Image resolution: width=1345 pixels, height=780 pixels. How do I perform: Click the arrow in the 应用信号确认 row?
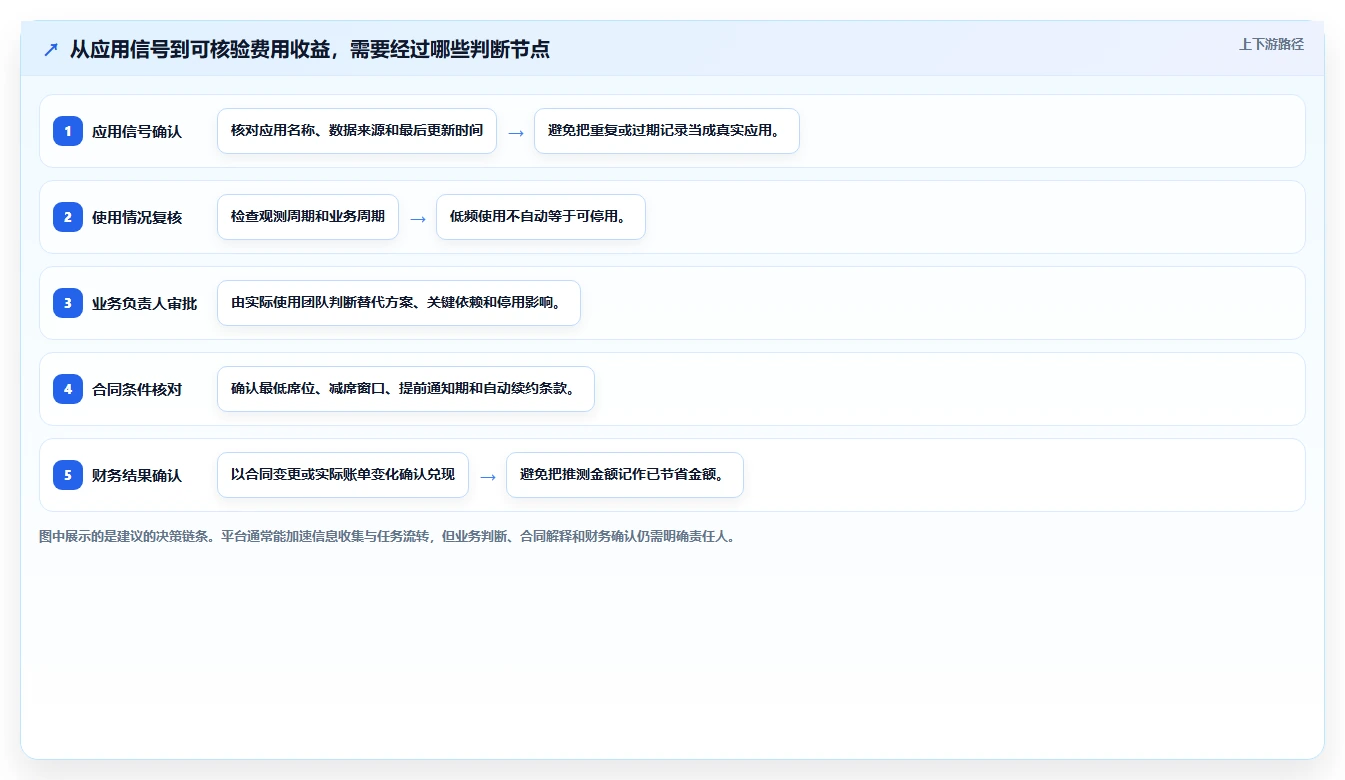(516, 132)
